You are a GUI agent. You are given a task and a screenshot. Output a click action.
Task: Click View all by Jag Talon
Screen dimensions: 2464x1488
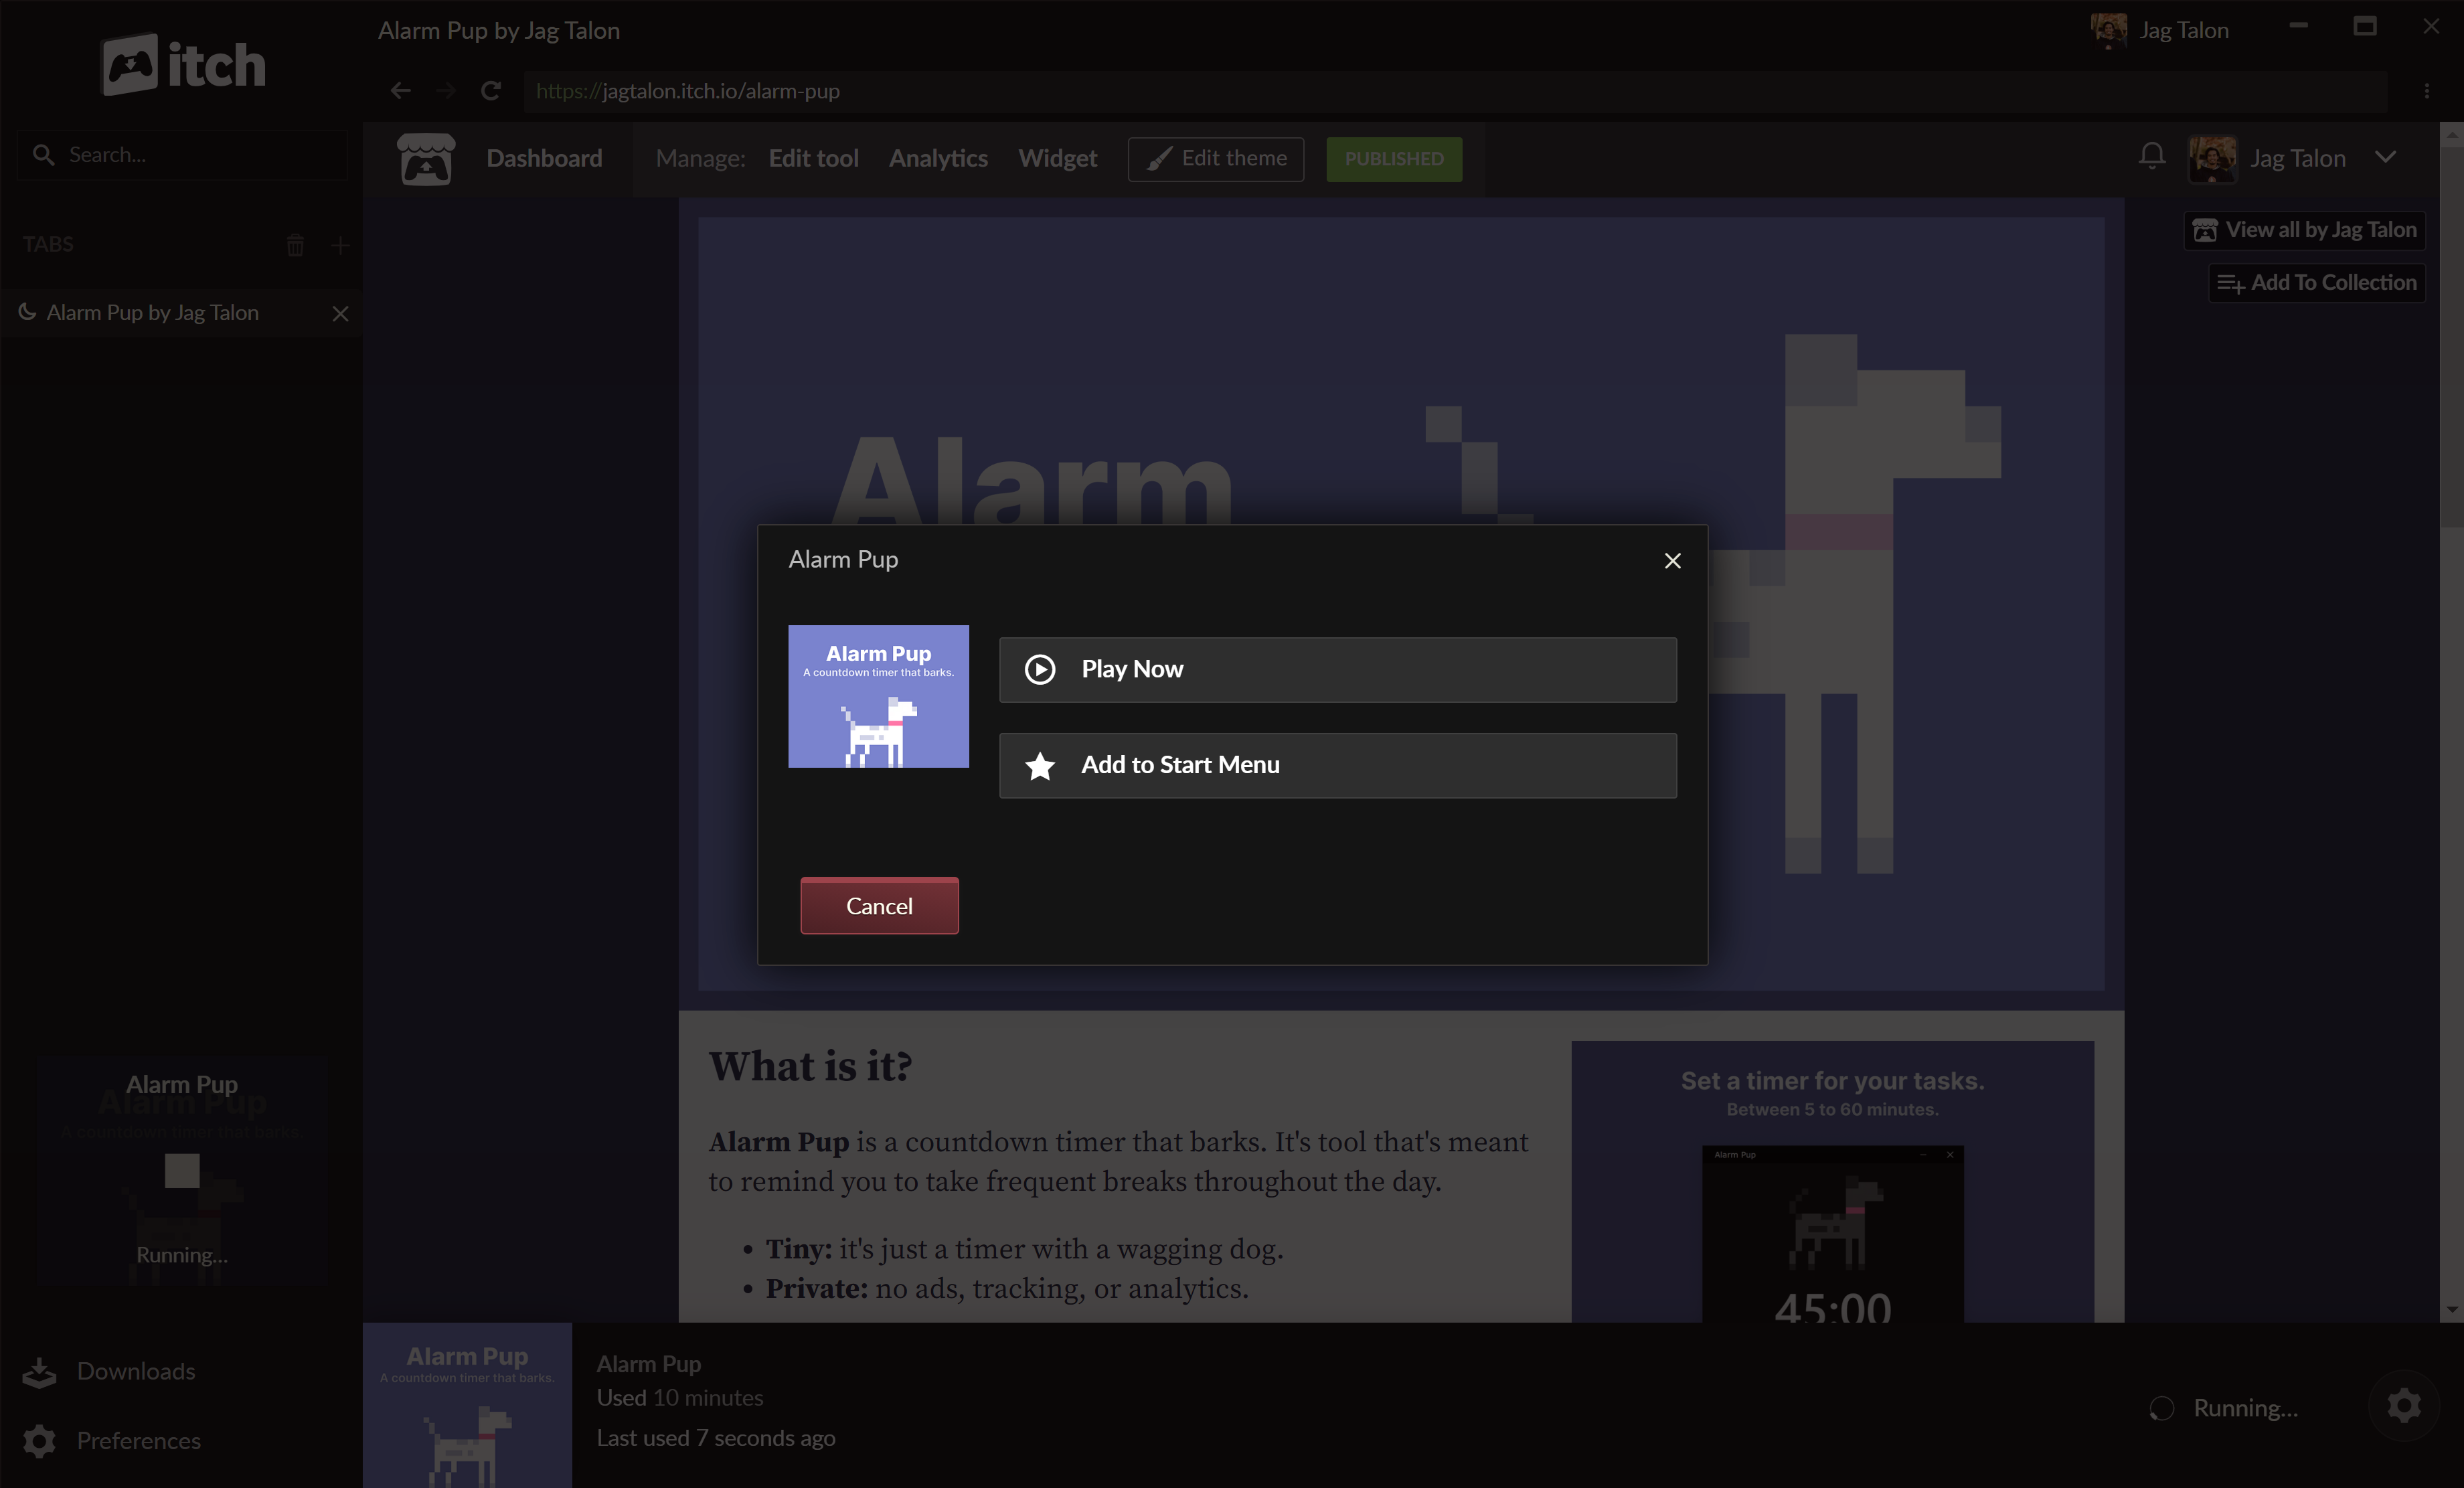[2305, 230]
